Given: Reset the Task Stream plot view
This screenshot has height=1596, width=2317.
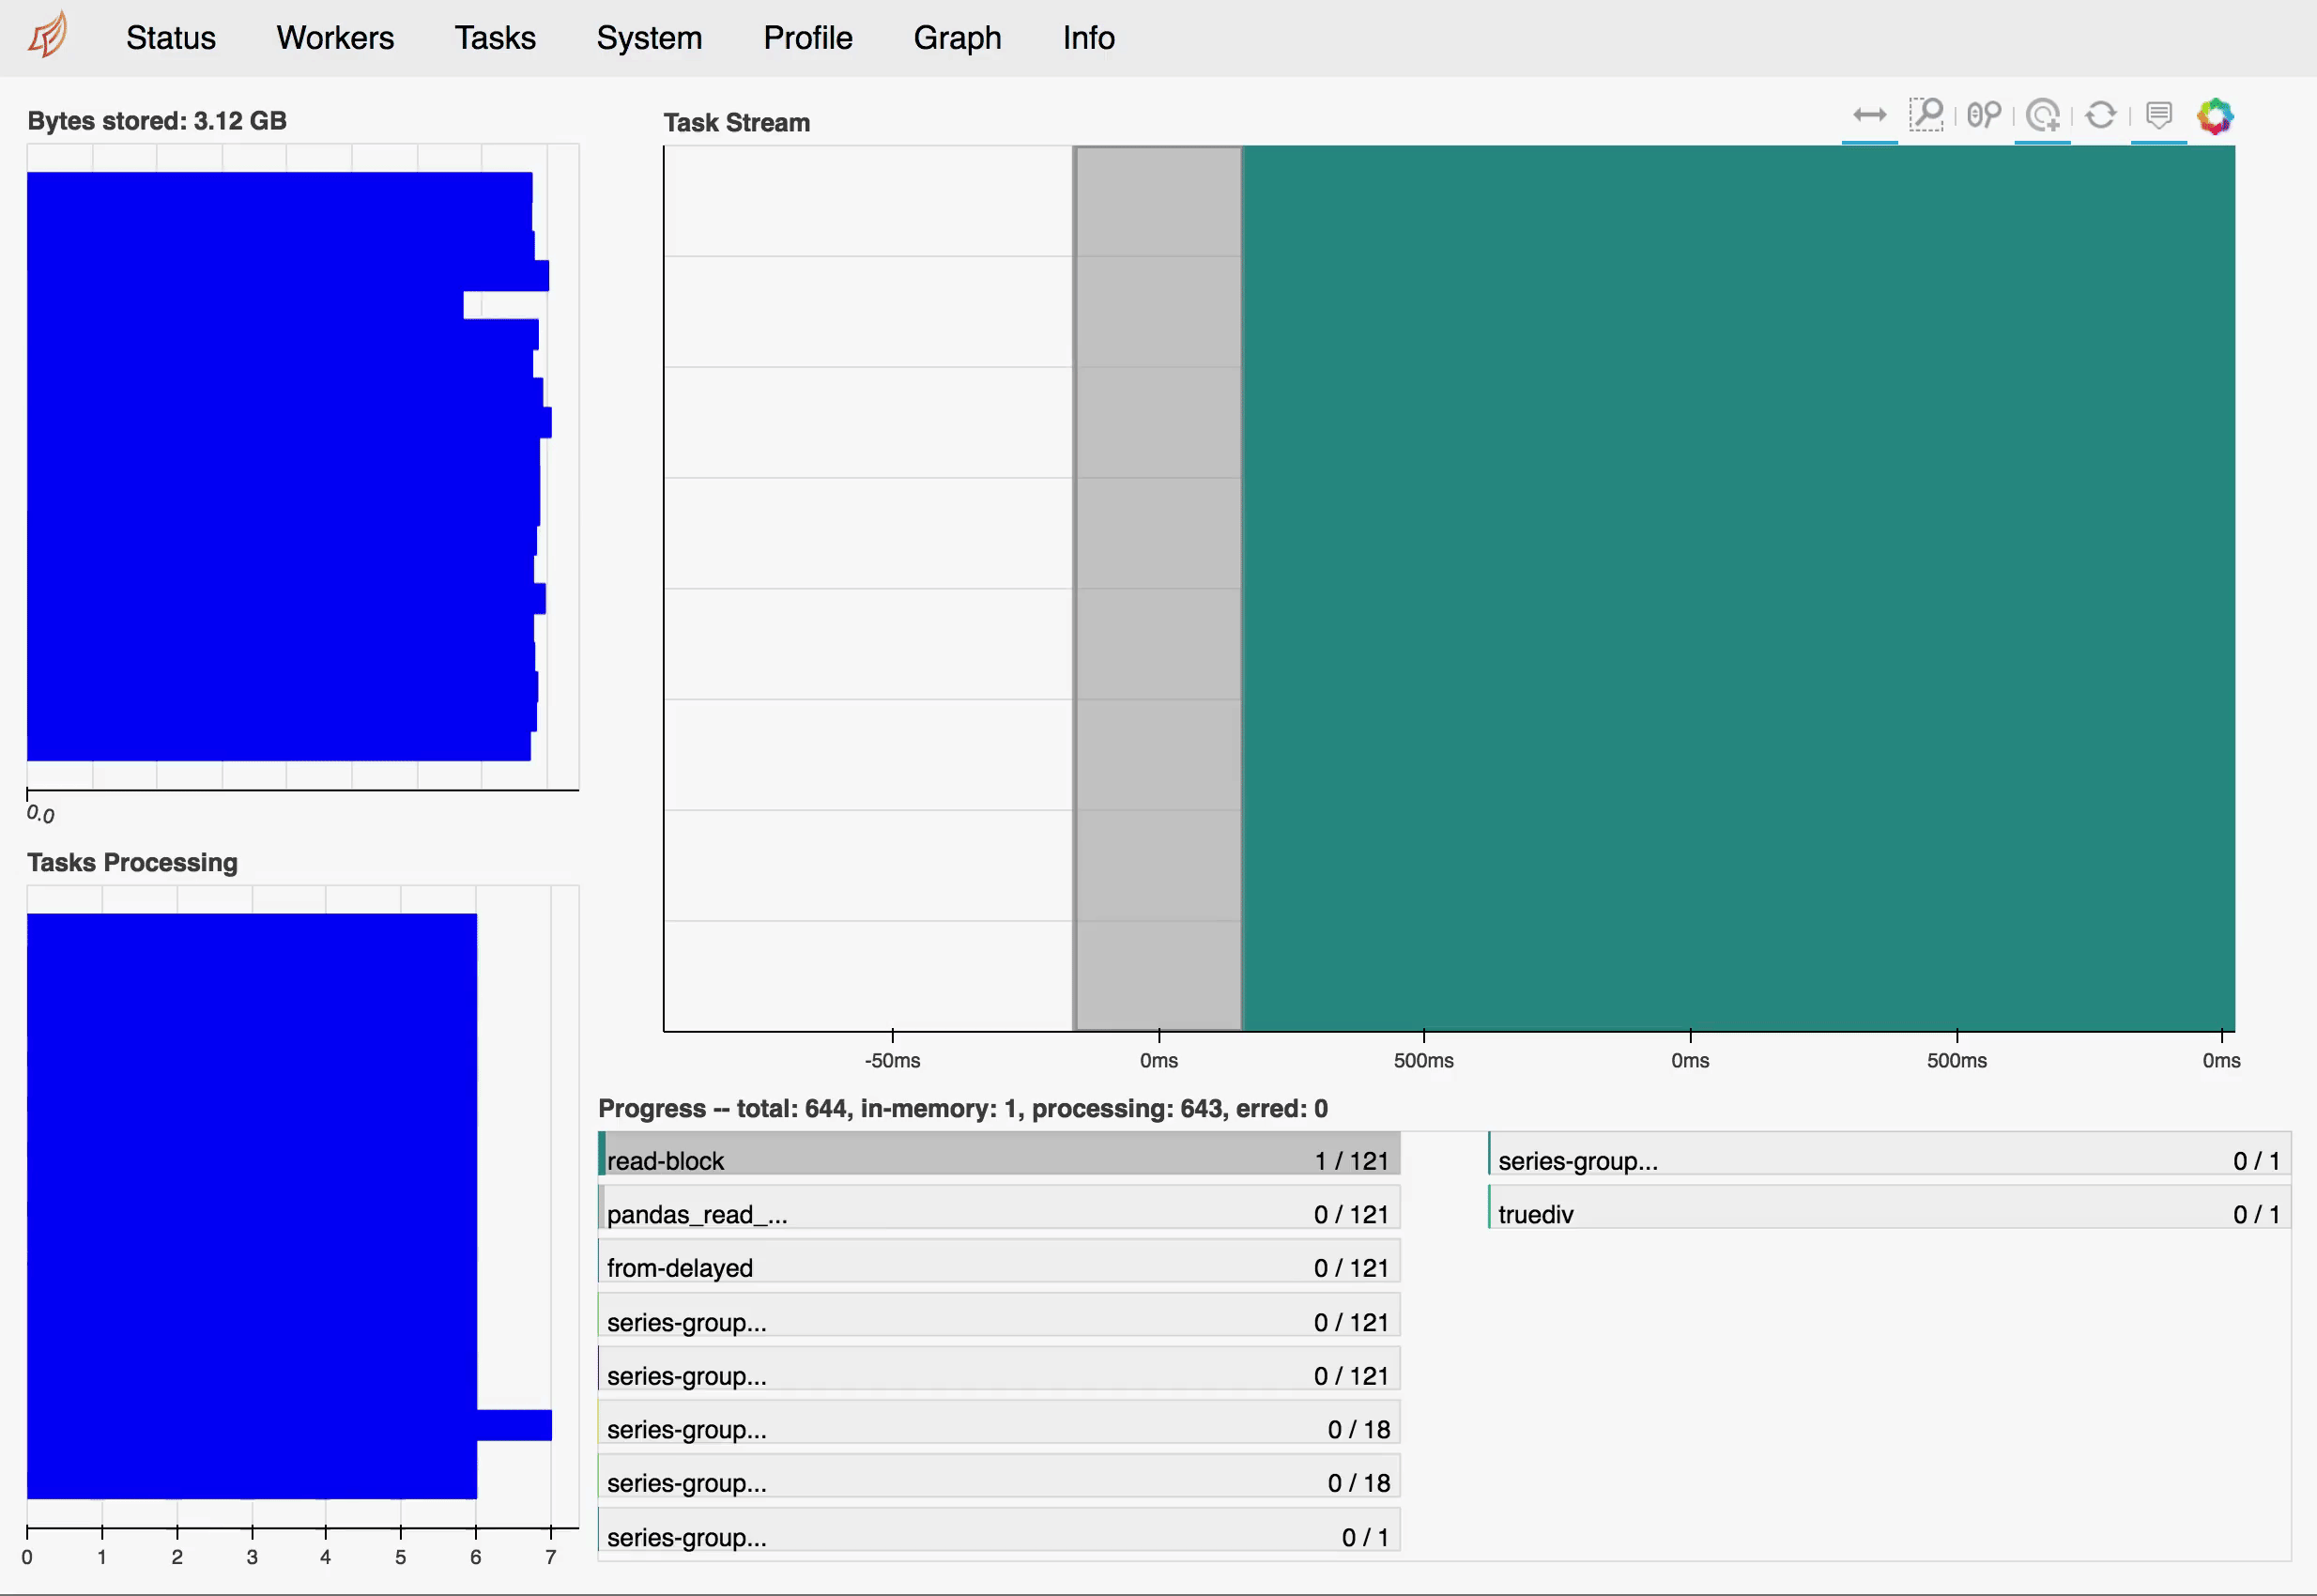Looking at the screenshot, I should pos(2100,116).
